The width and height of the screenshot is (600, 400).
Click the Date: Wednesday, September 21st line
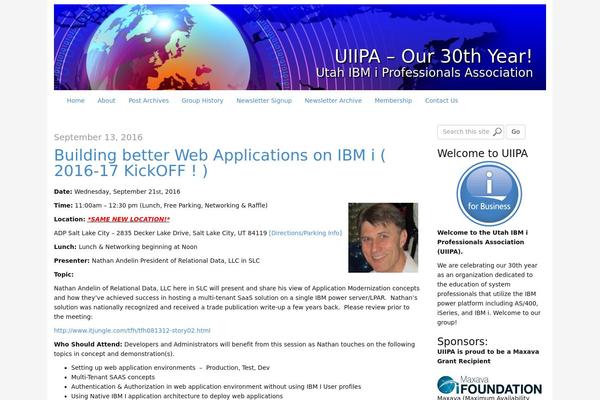pos(117,191)
